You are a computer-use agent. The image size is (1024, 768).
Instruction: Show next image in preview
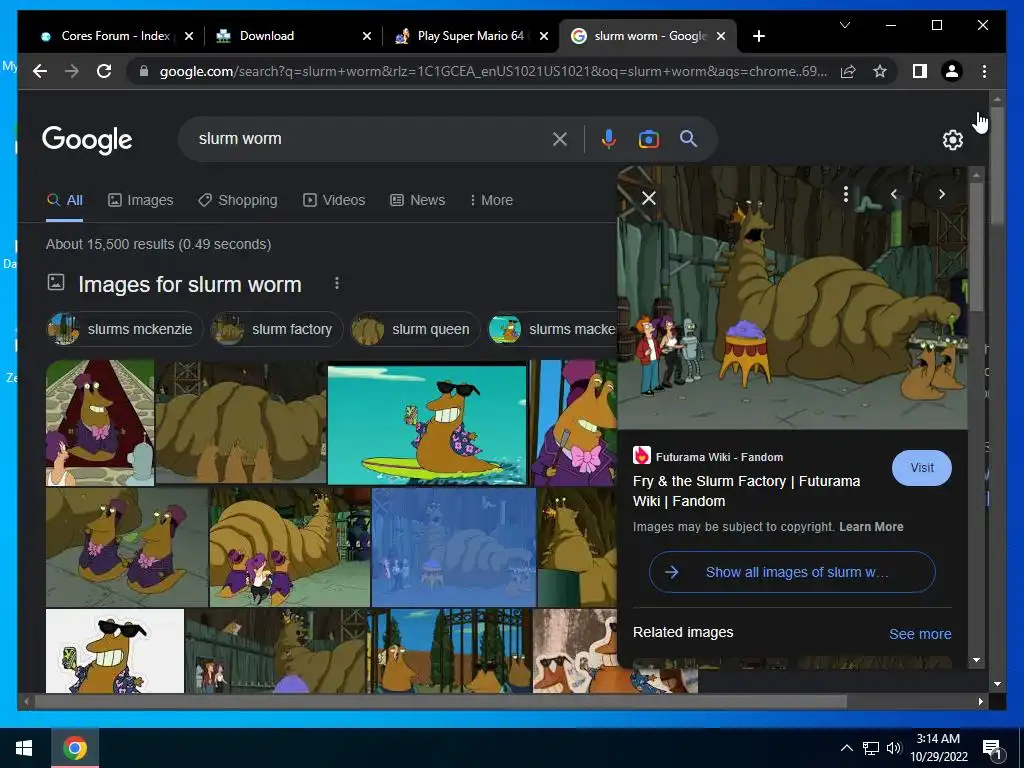point(942,194)
